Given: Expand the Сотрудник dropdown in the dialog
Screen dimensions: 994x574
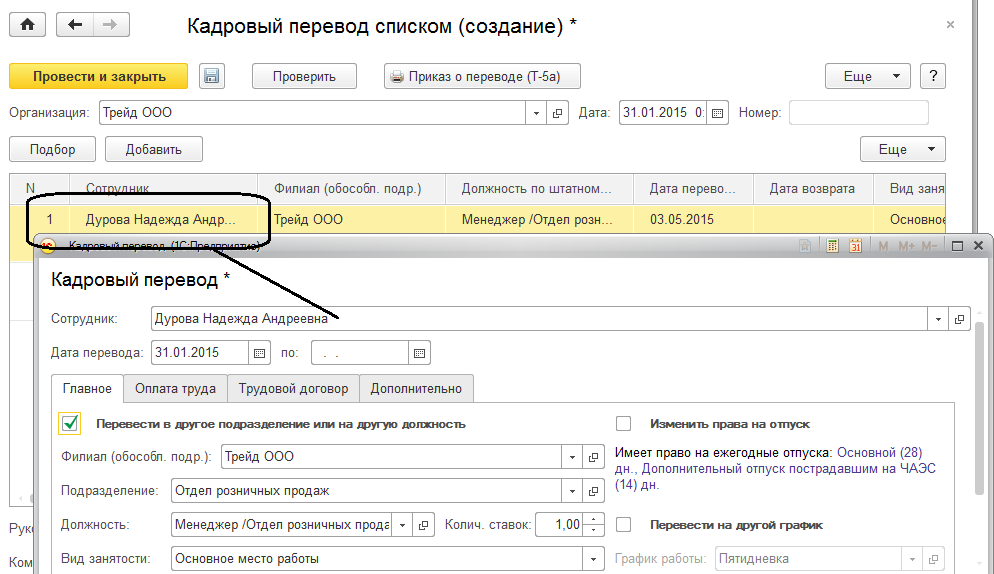Looking at the screenshot, I should [x=938, y=319].
